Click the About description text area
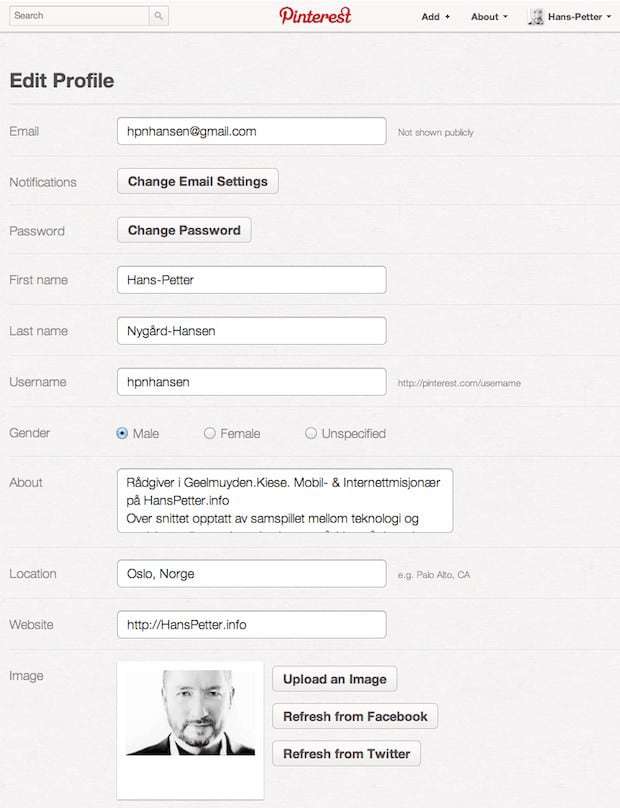The width and height of the screenshot is (620, 808). tap(285, 500)
